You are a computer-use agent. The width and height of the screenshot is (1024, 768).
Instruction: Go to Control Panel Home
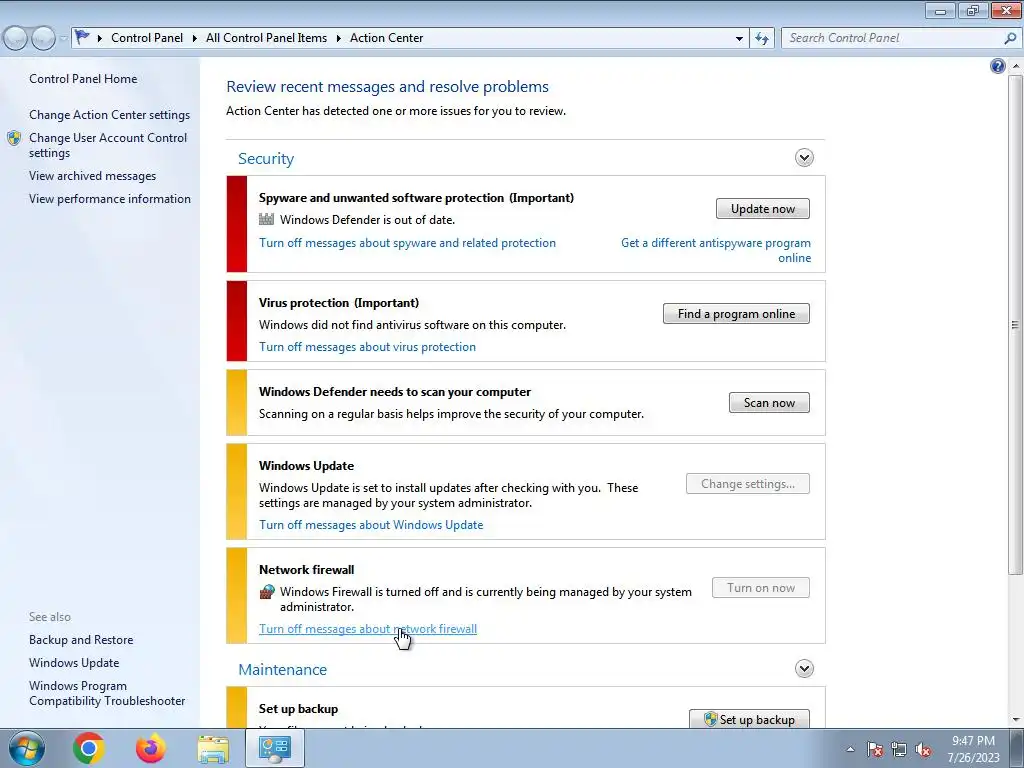click(83, 78)
